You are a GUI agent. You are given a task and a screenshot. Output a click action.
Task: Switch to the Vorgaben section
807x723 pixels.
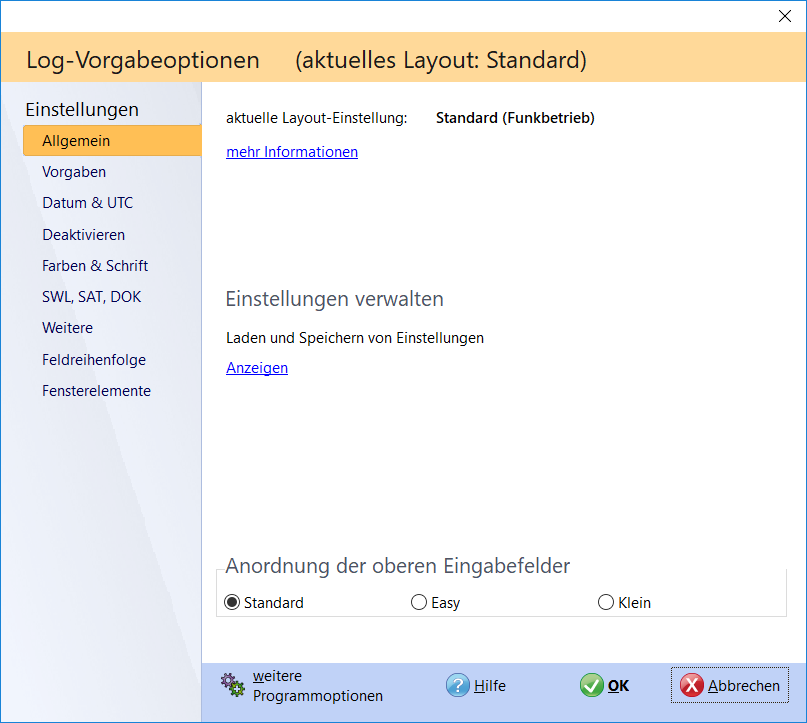(x=74, y=172)
